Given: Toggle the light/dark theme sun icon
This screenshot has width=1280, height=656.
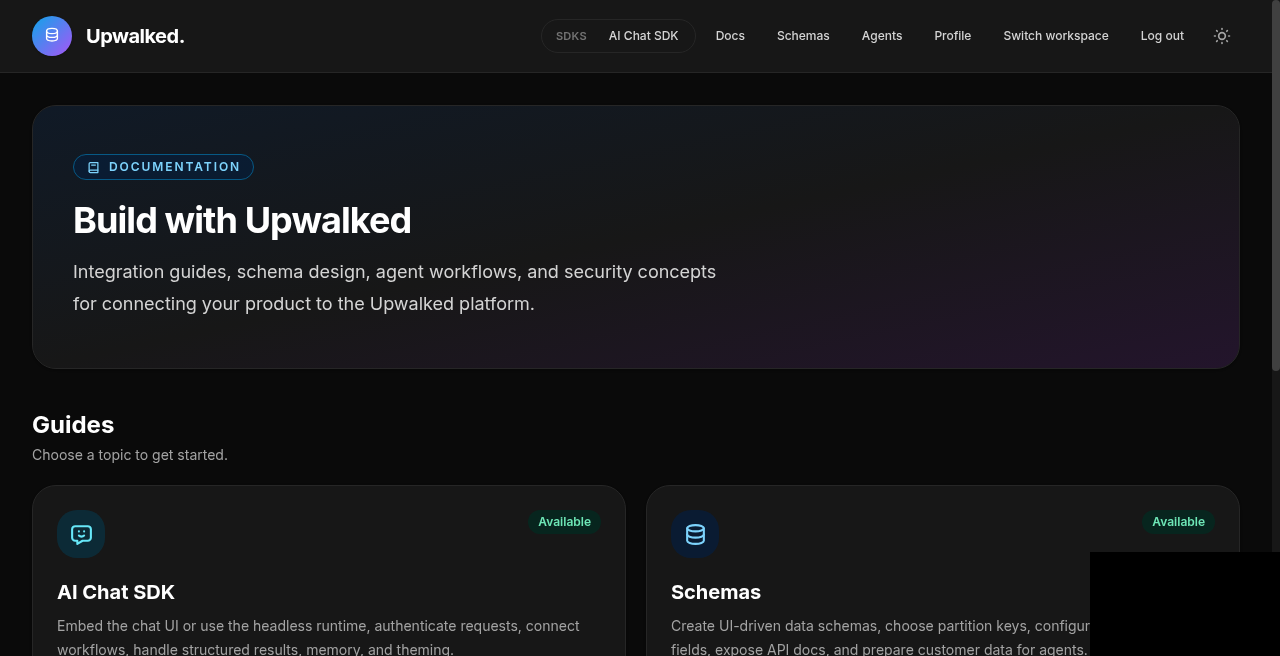Looking at the screenshot, I should click(x=1222, y=36).
